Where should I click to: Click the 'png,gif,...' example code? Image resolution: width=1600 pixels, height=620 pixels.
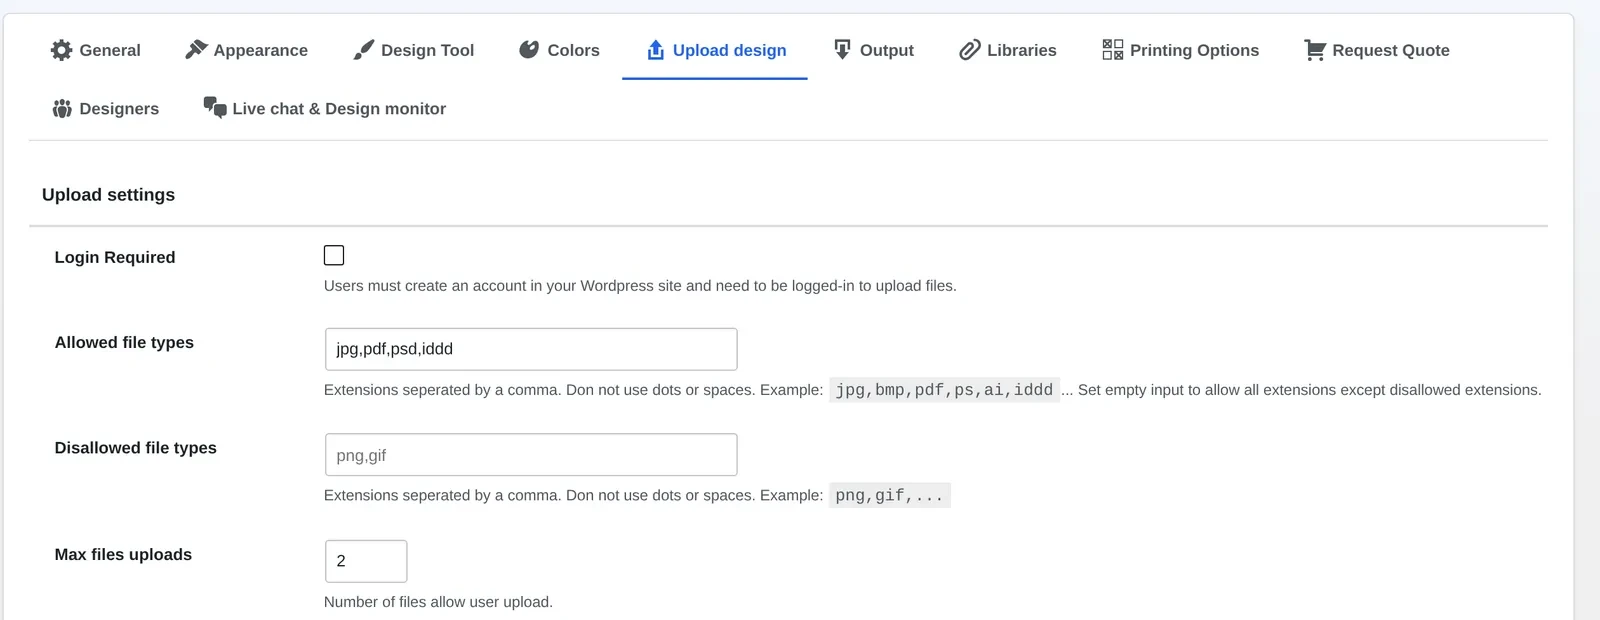point(889,495)
